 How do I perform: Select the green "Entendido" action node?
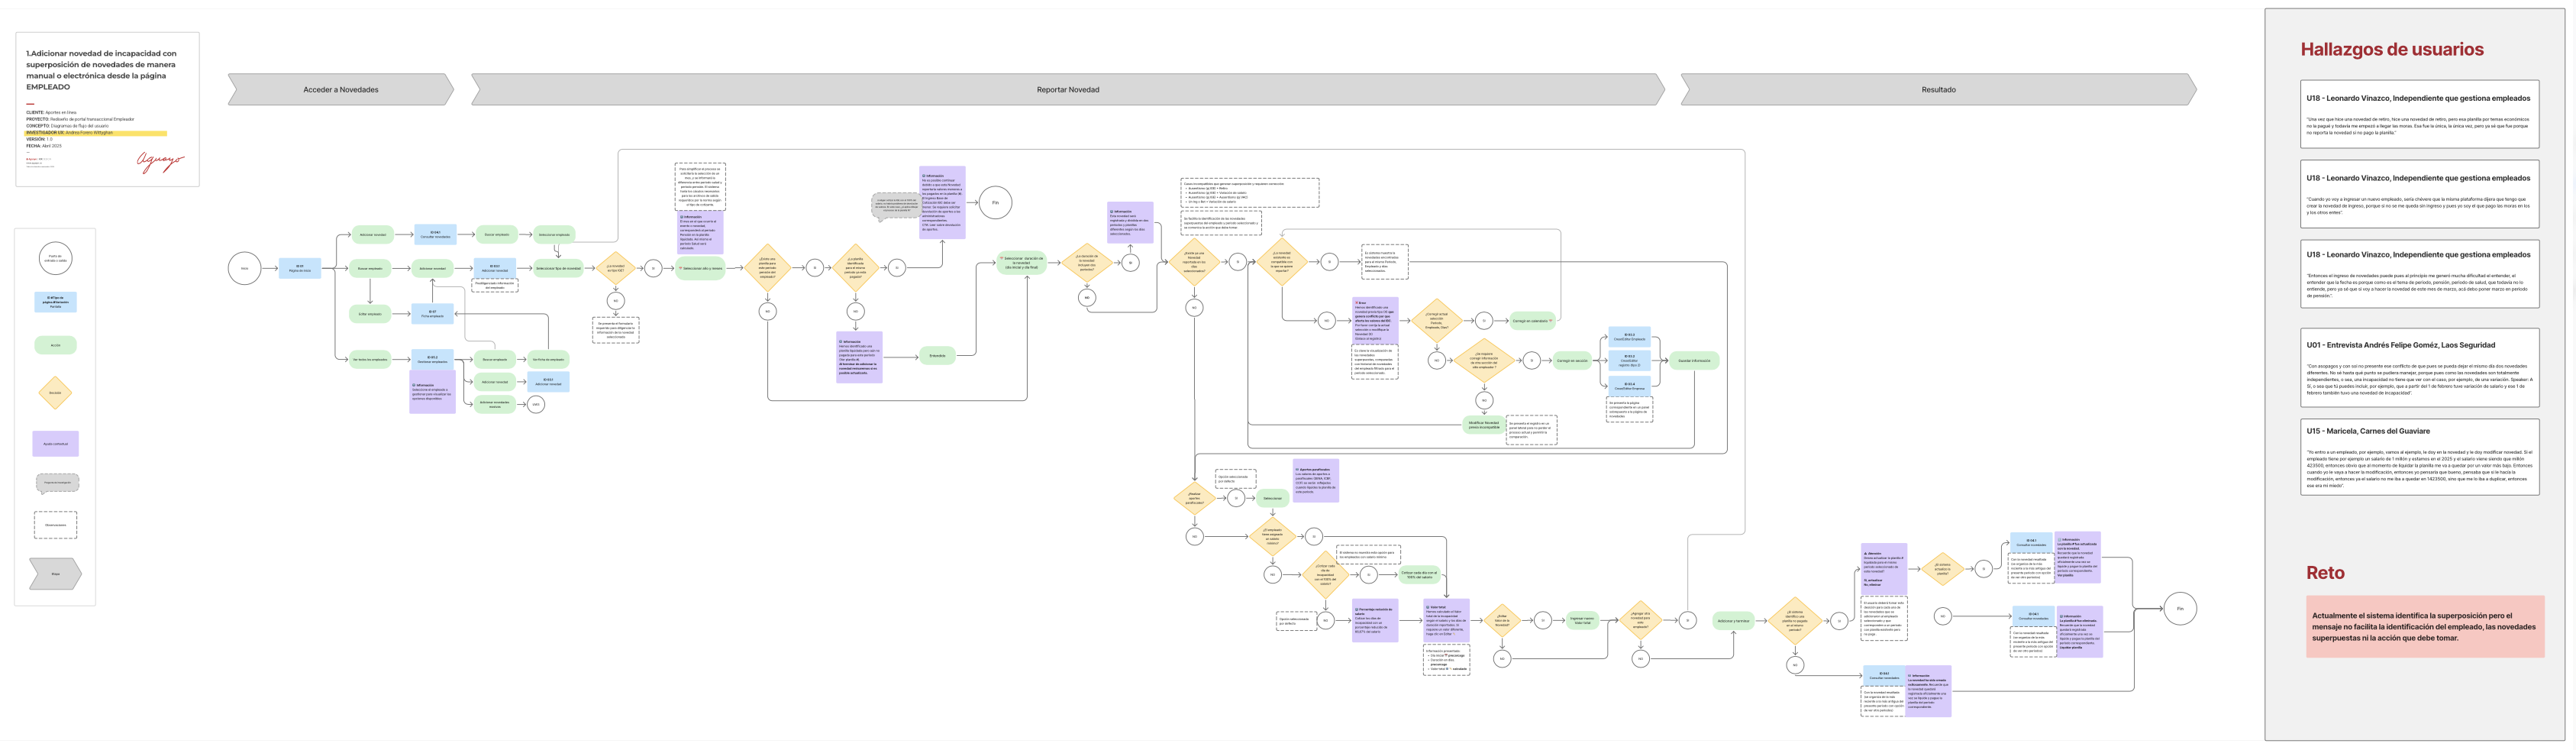937,355
